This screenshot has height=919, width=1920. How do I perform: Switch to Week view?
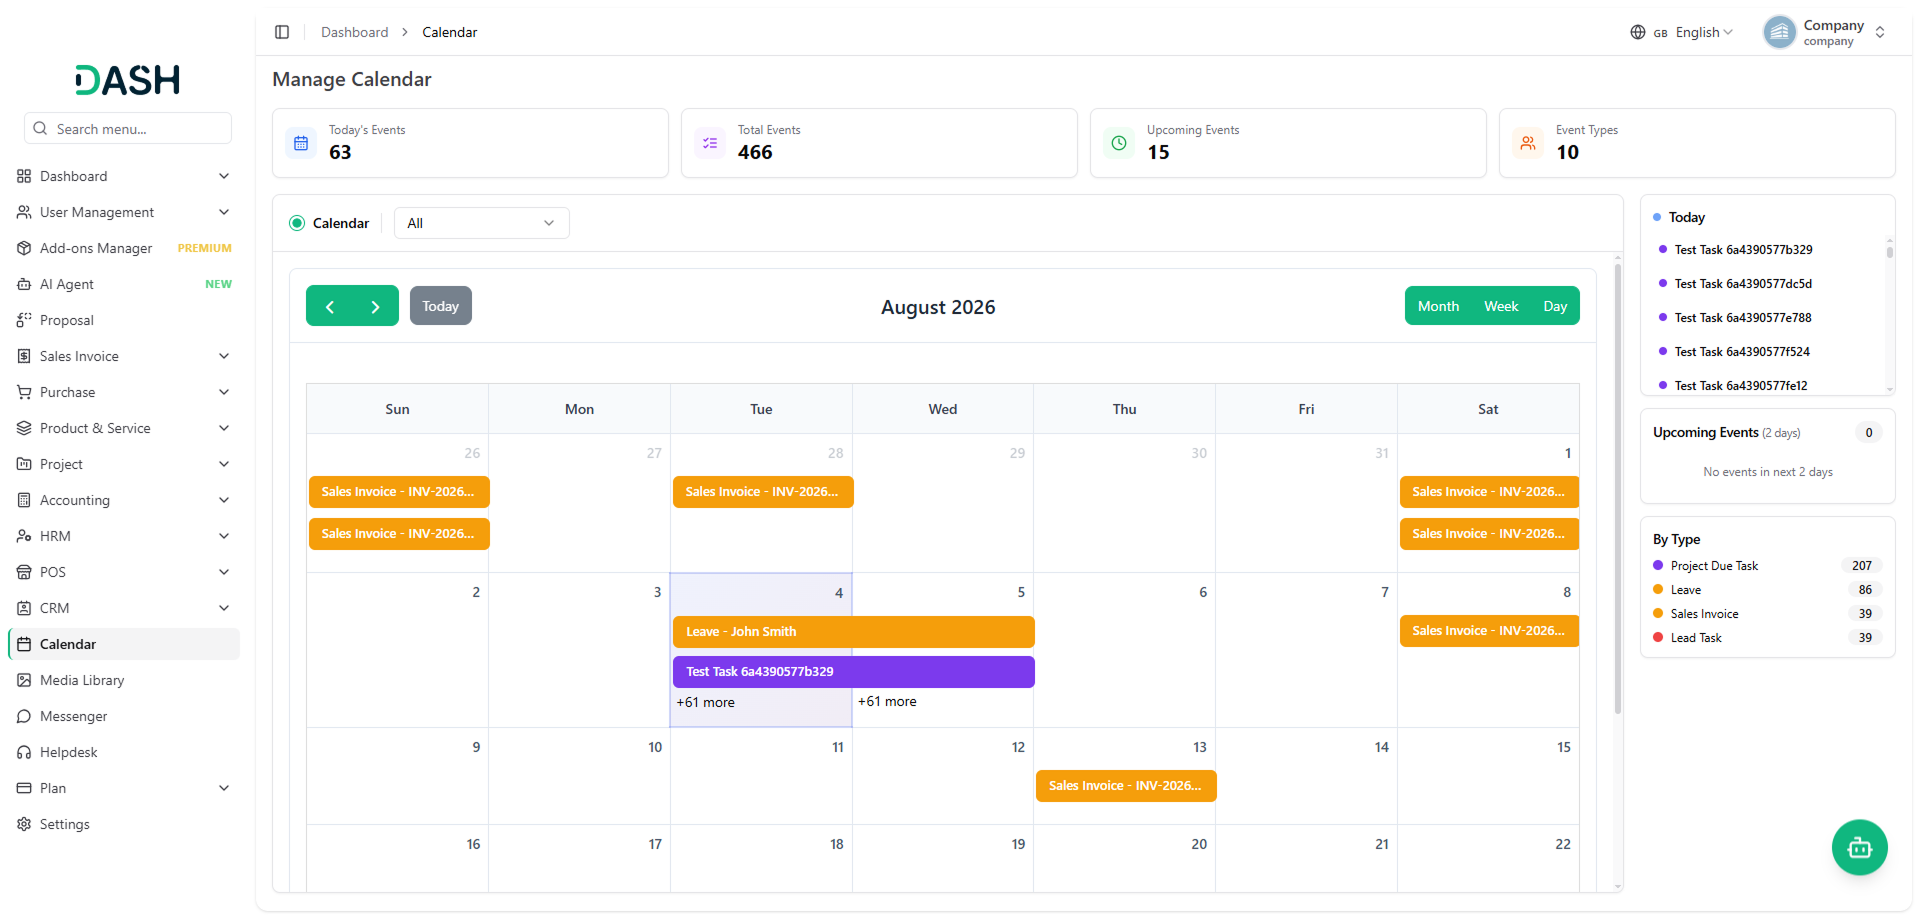1501,306
